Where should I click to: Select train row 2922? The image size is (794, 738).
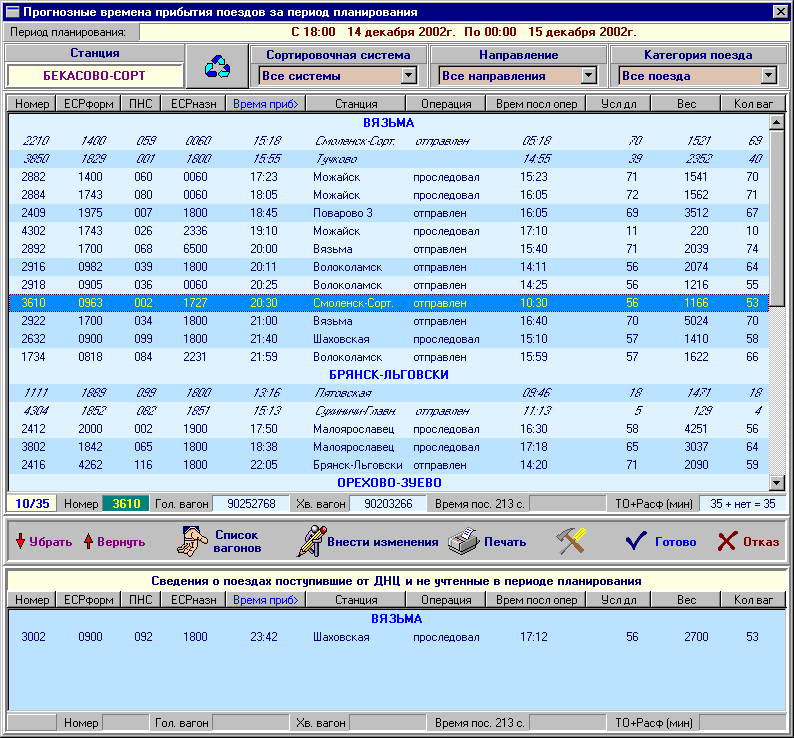389,321
